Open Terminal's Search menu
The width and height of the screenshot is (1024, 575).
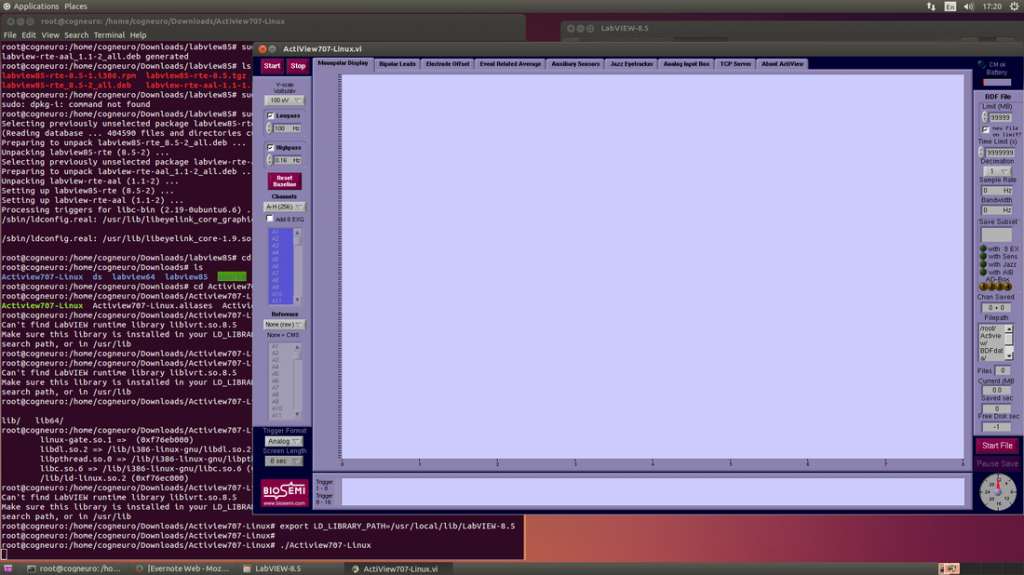[x=76, y=35]
